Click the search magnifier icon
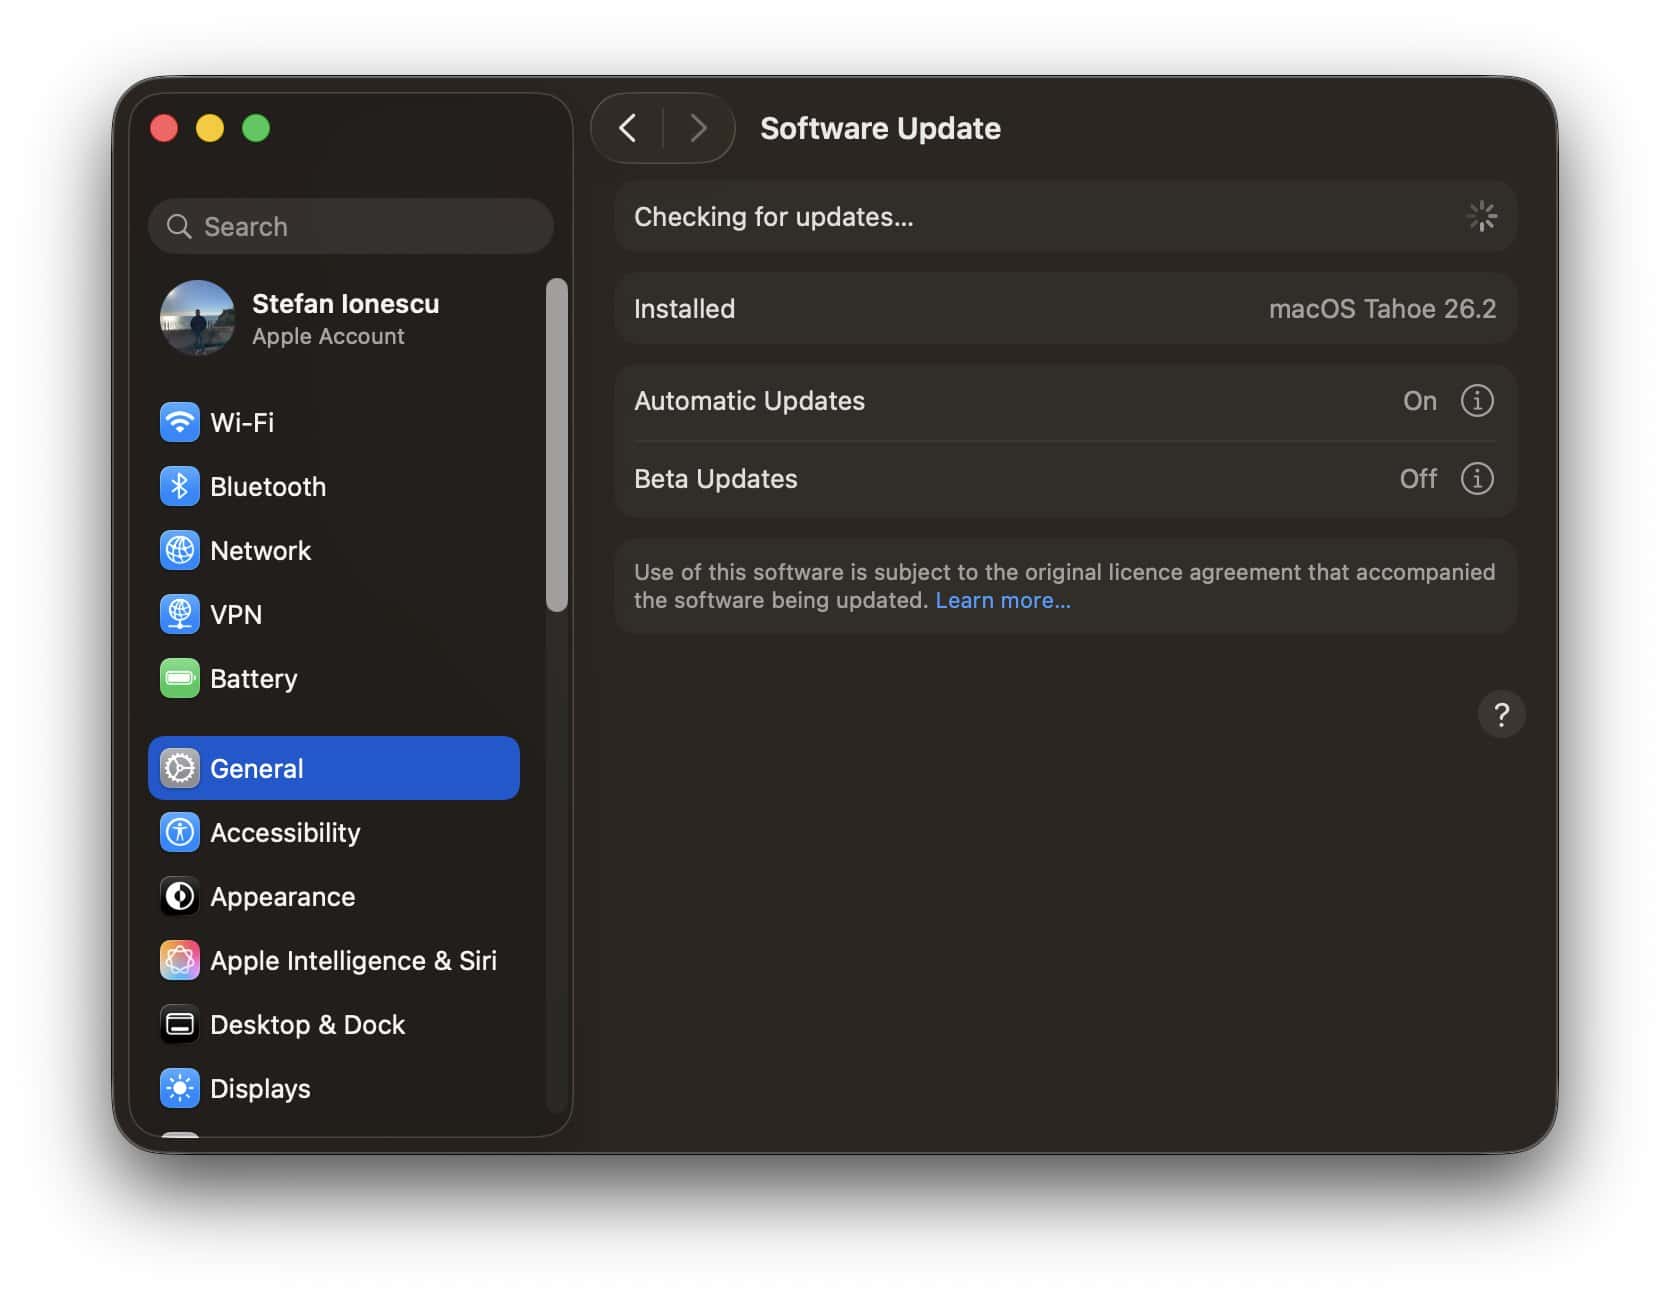This screenshot has width=1670, height=1302. (x=179, y=226)
